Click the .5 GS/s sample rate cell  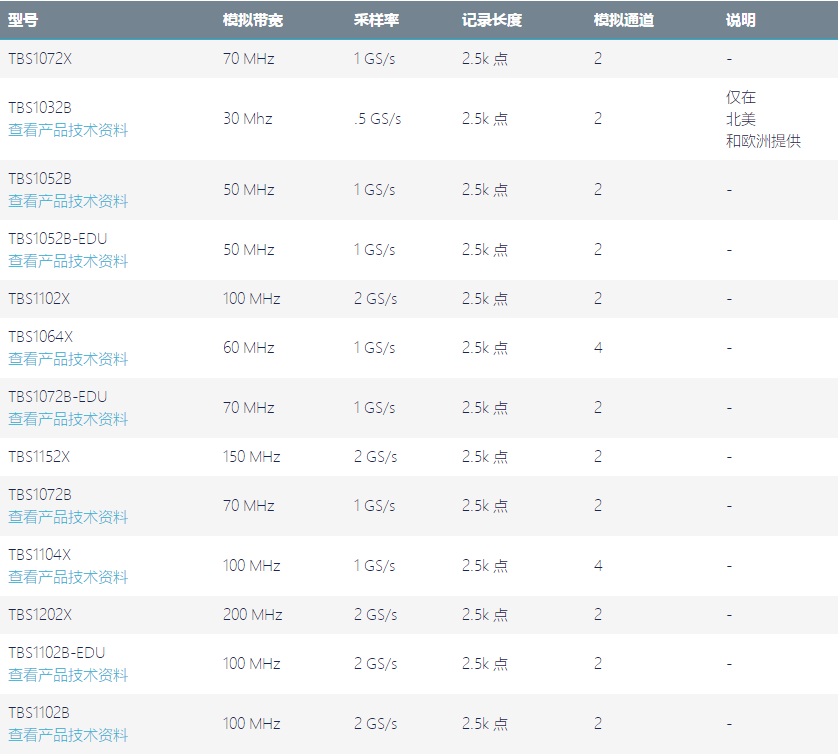coord(377,119)
